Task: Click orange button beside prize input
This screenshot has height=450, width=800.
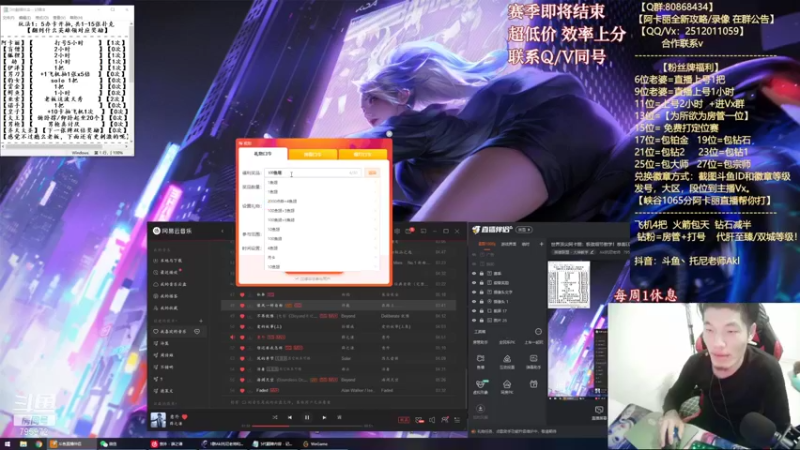Action: 372,173
